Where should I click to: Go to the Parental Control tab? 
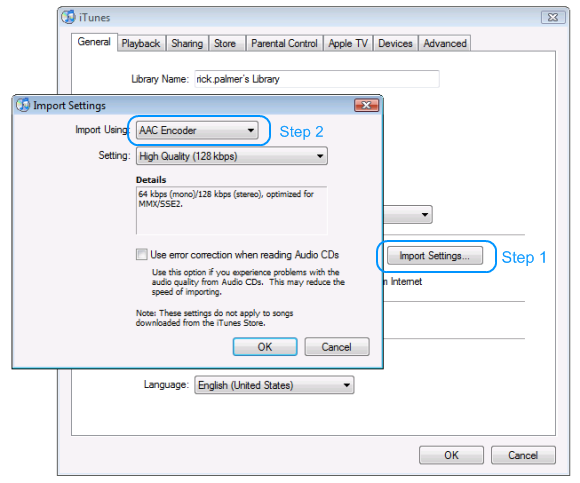point(284,44)
